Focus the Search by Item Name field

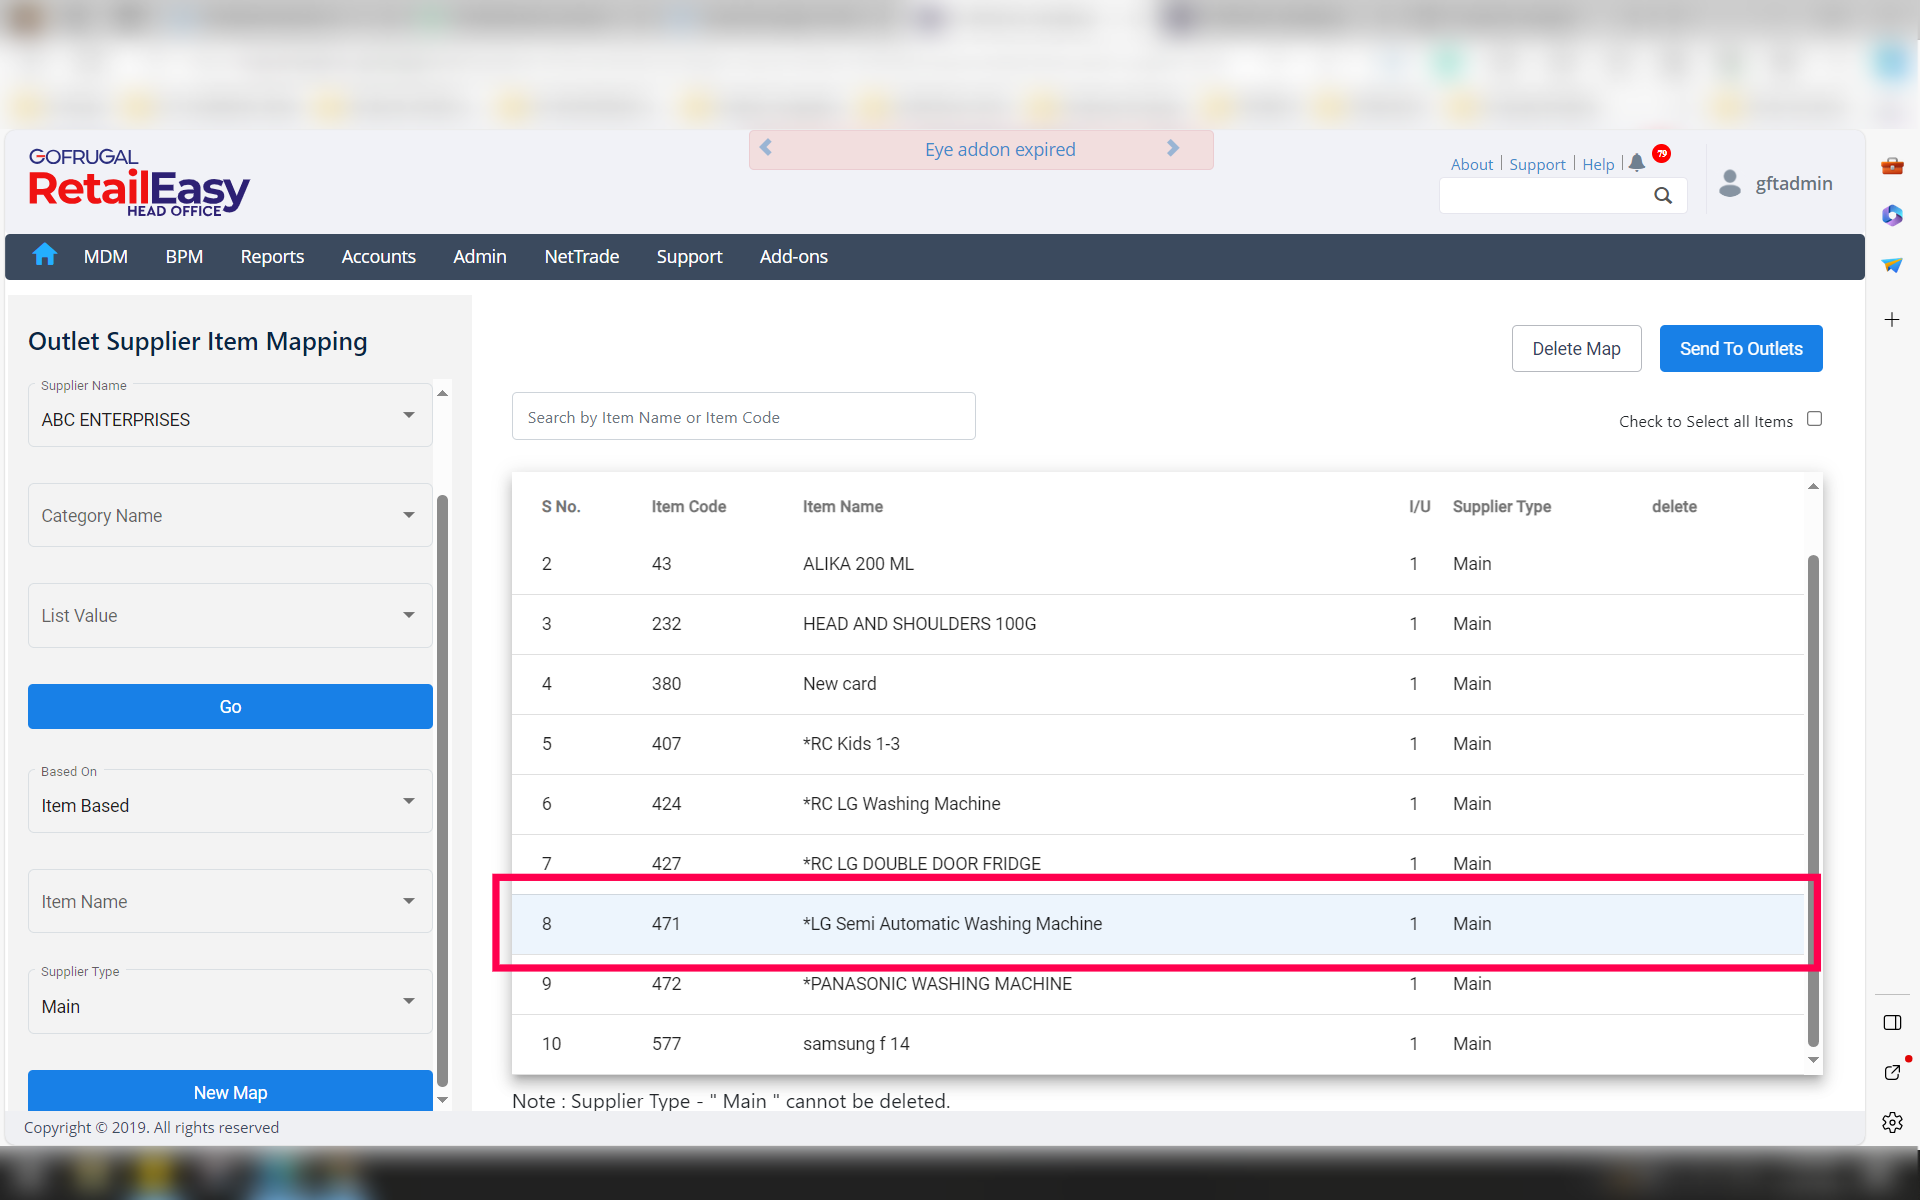click(x=743, y=417)
